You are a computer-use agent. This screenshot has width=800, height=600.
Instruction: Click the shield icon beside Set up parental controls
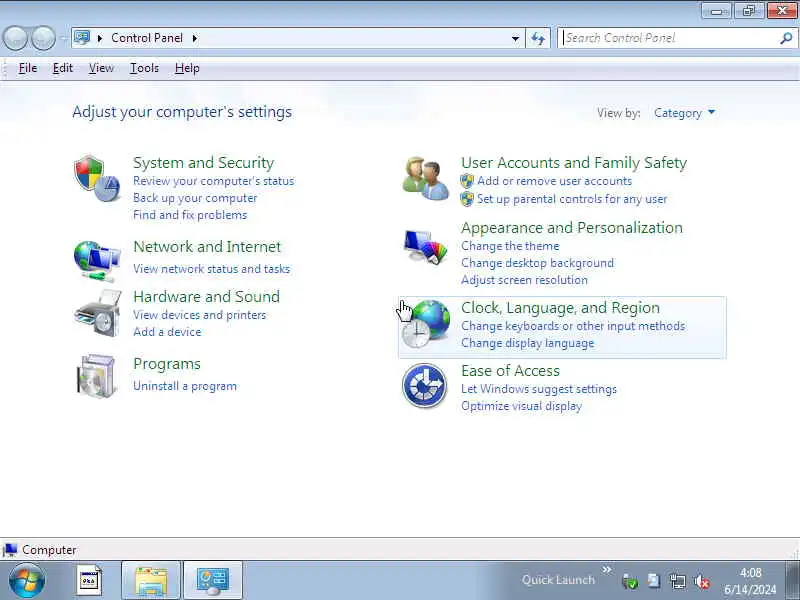(467, 199)
